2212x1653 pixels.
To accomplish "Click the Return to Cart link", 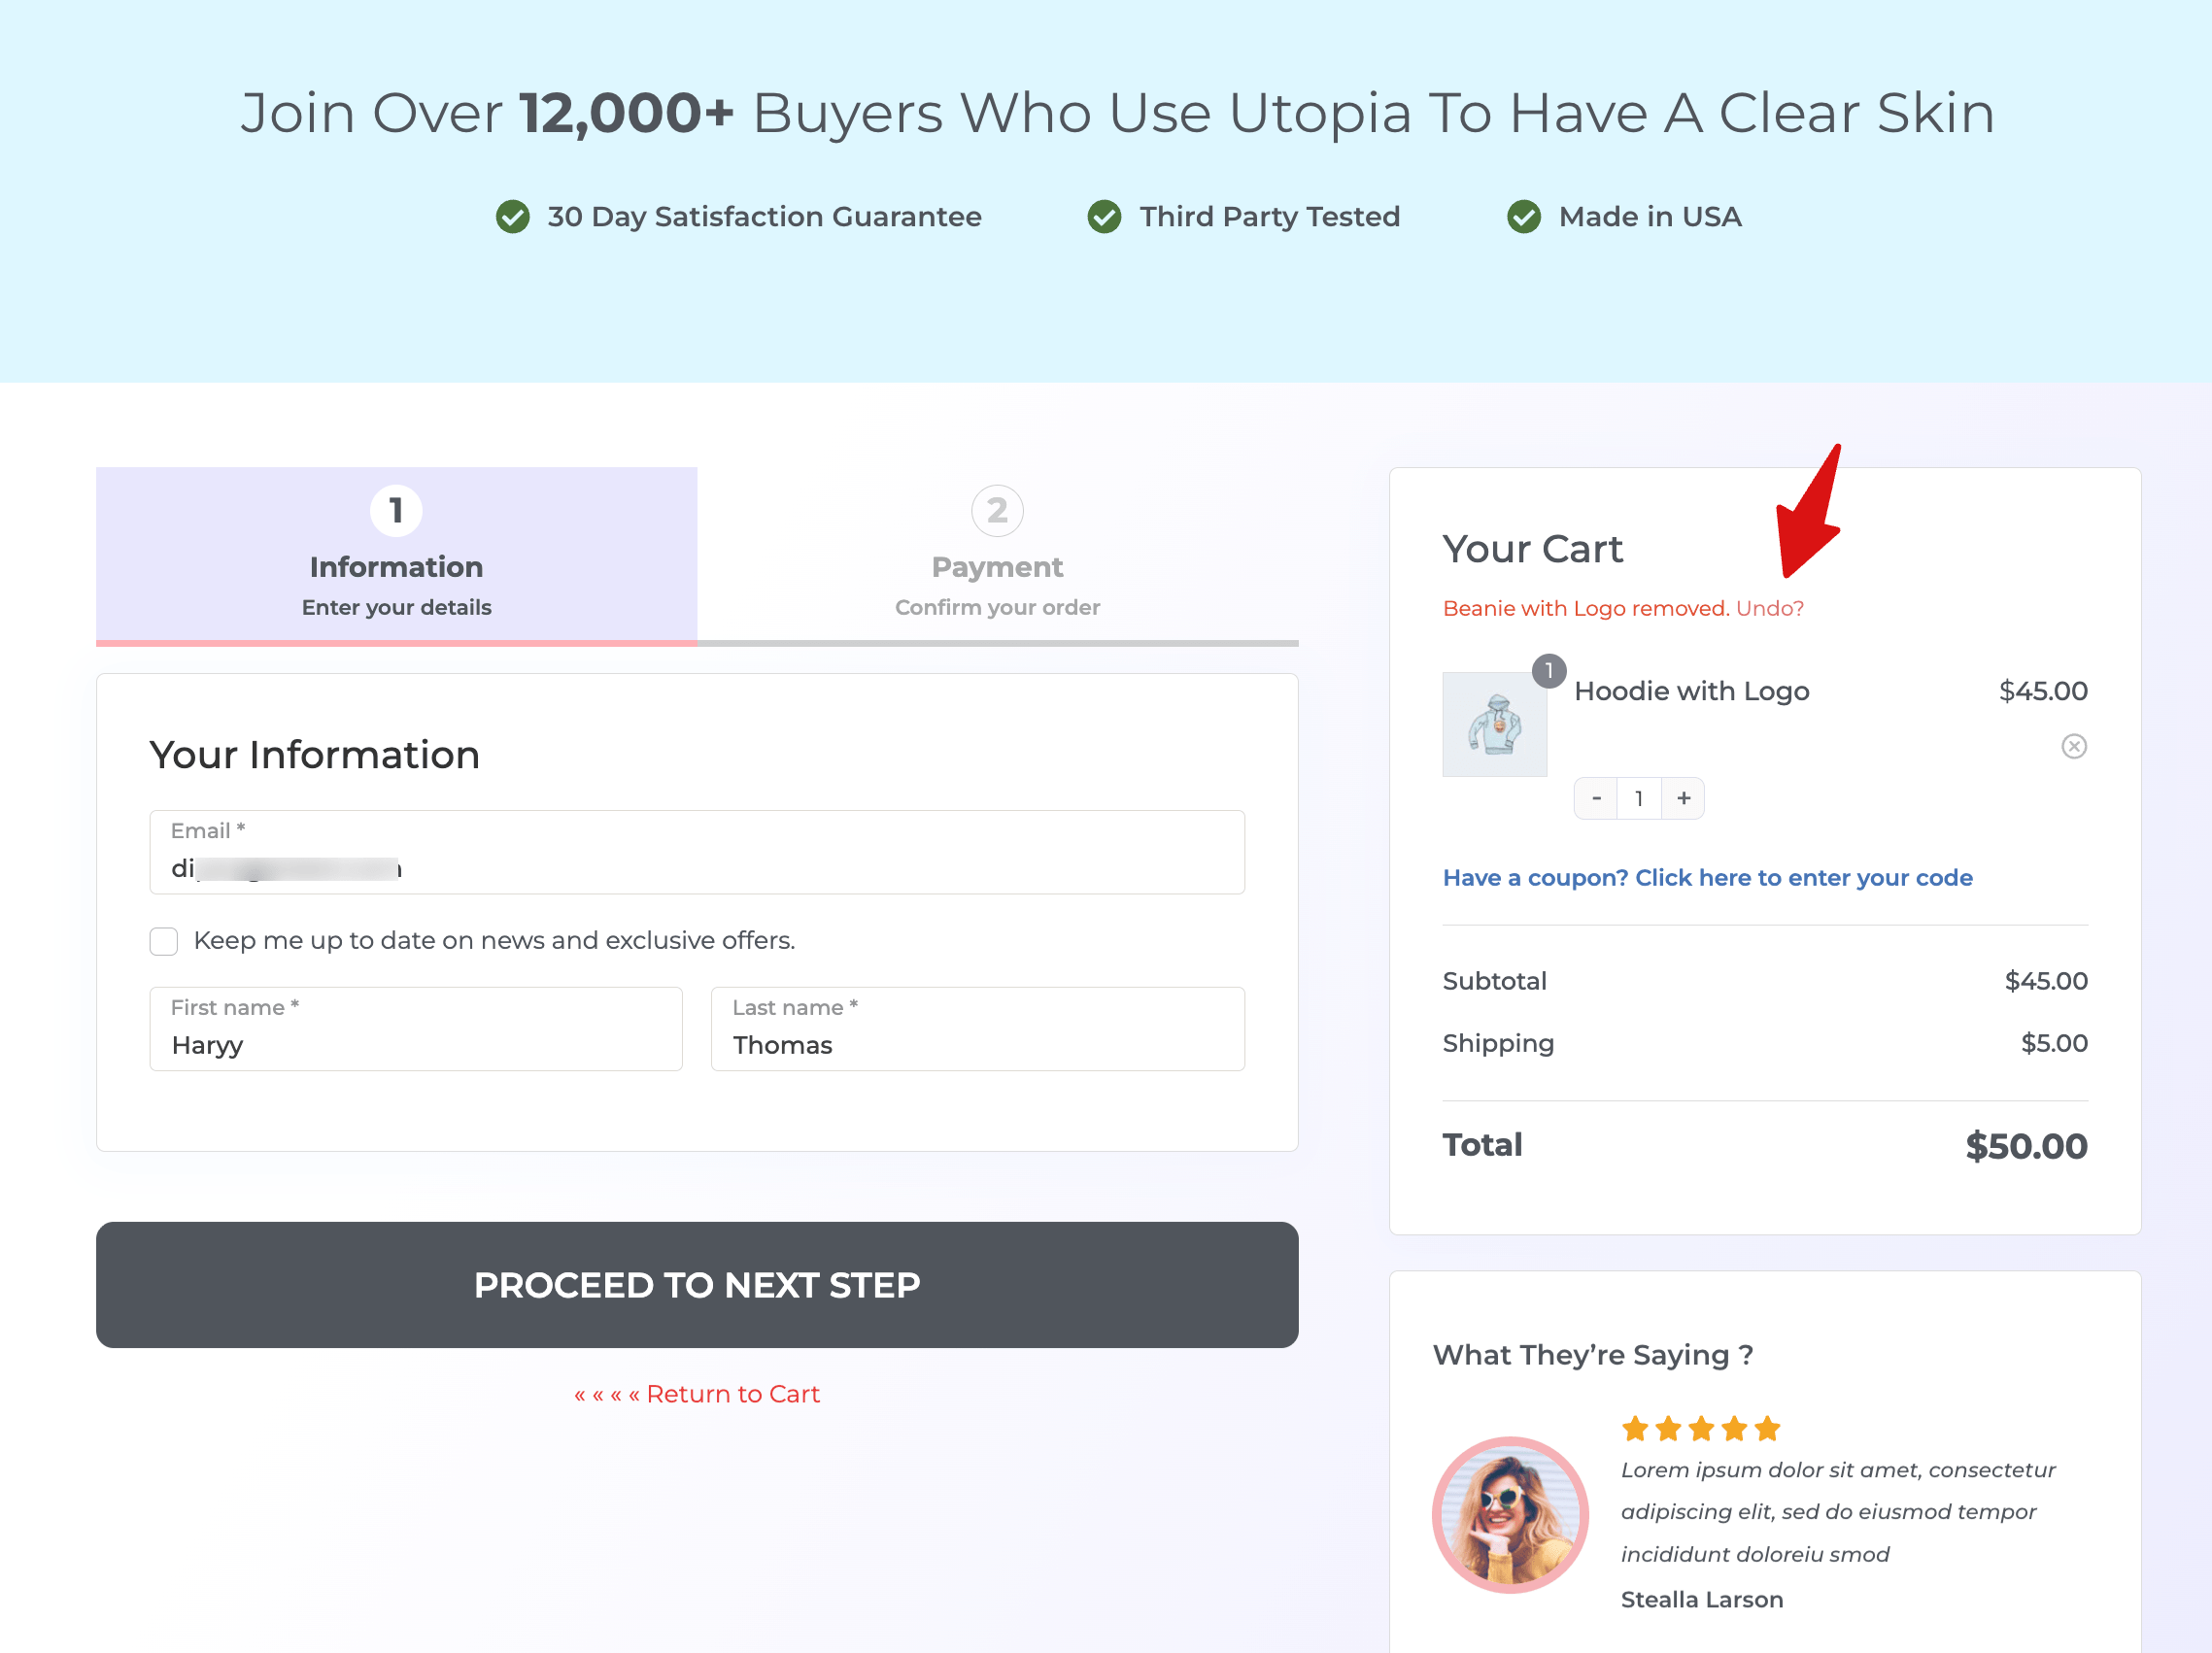I will pyautogui.click(x=697, y=1393).
